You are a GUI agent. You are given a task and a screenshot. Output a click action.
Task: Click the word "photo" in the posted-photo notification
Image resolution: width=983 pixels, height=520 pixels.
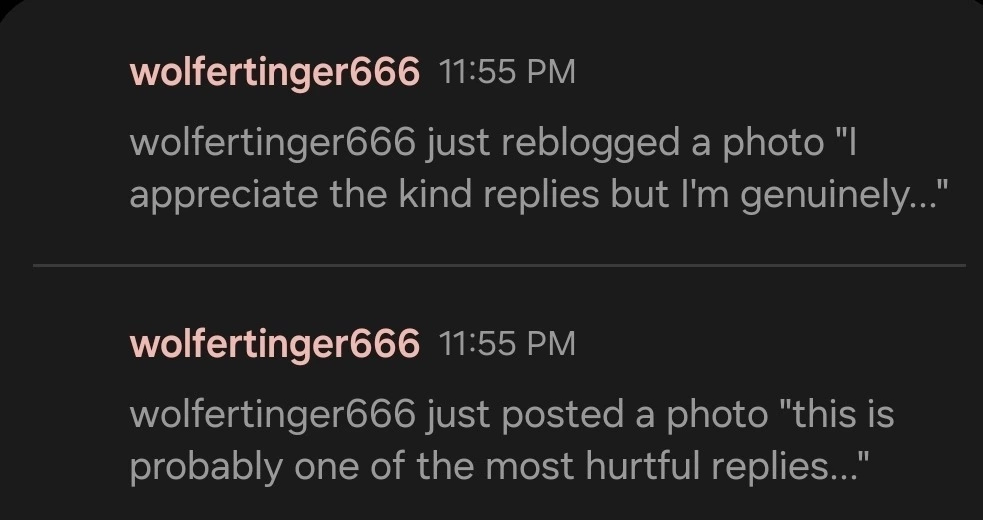pos(715,415)
